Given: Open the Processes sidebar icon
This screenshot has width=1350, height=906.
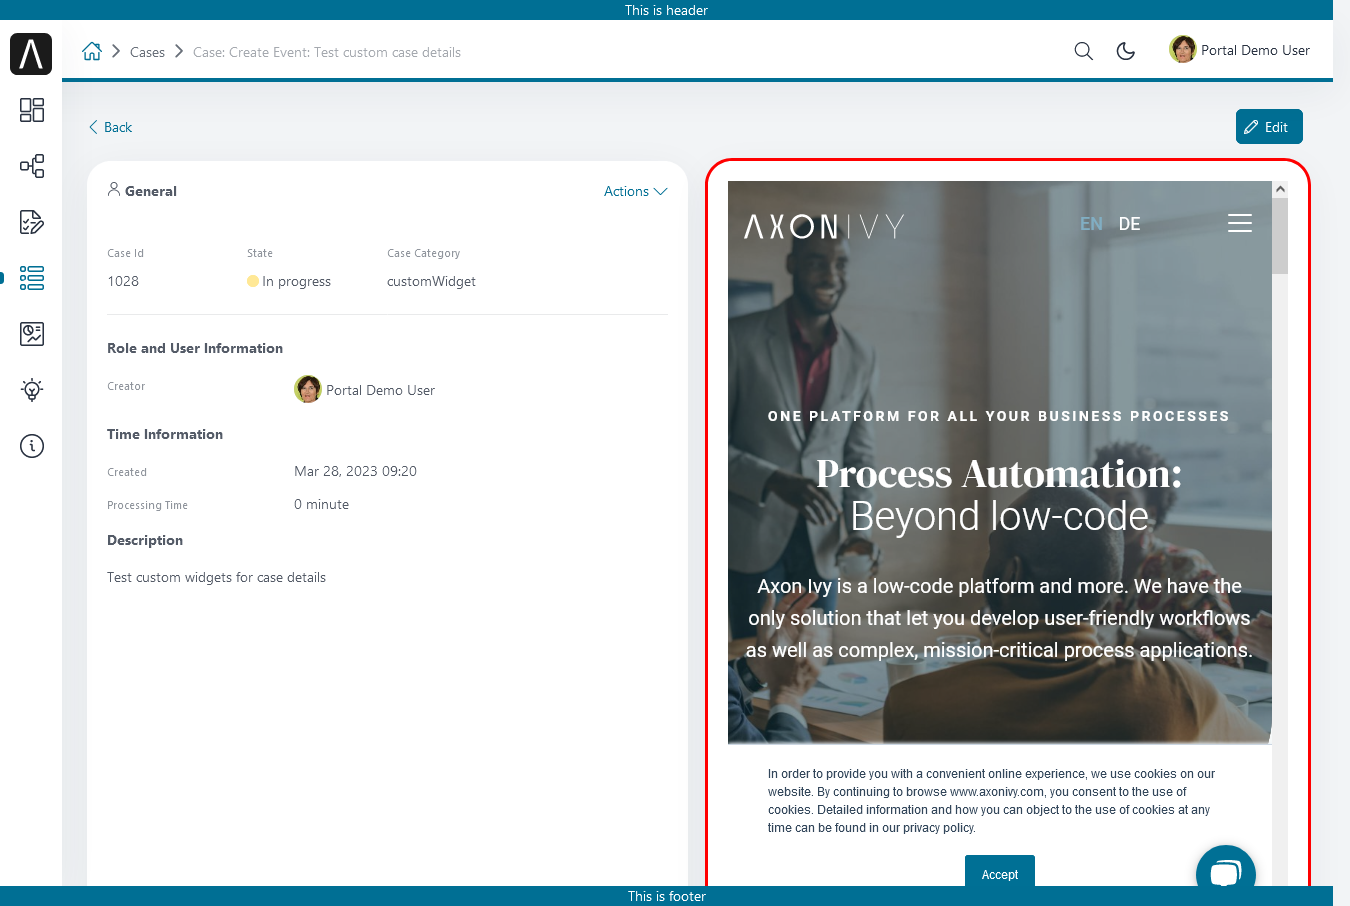Looking at the screenshot, I should tap(32, 166).
